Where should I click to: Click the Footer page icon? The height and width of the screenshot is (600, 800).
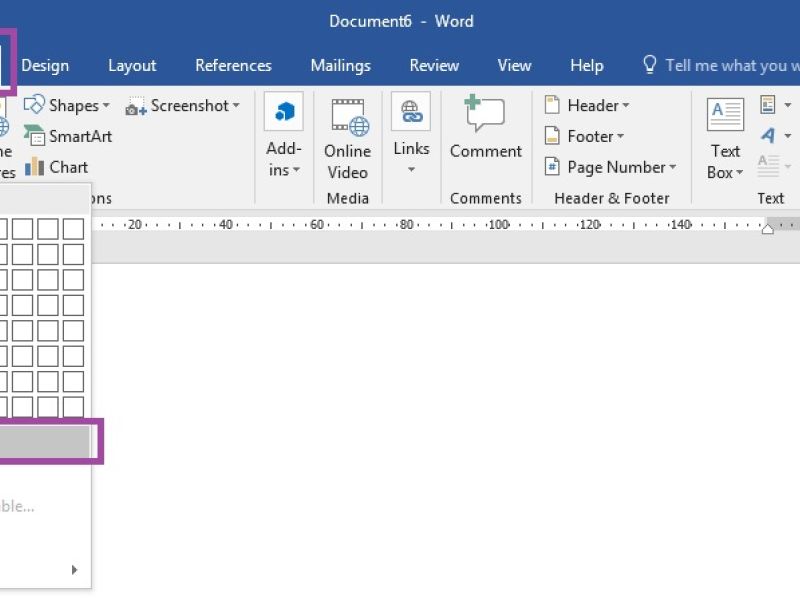pos(552,136)
